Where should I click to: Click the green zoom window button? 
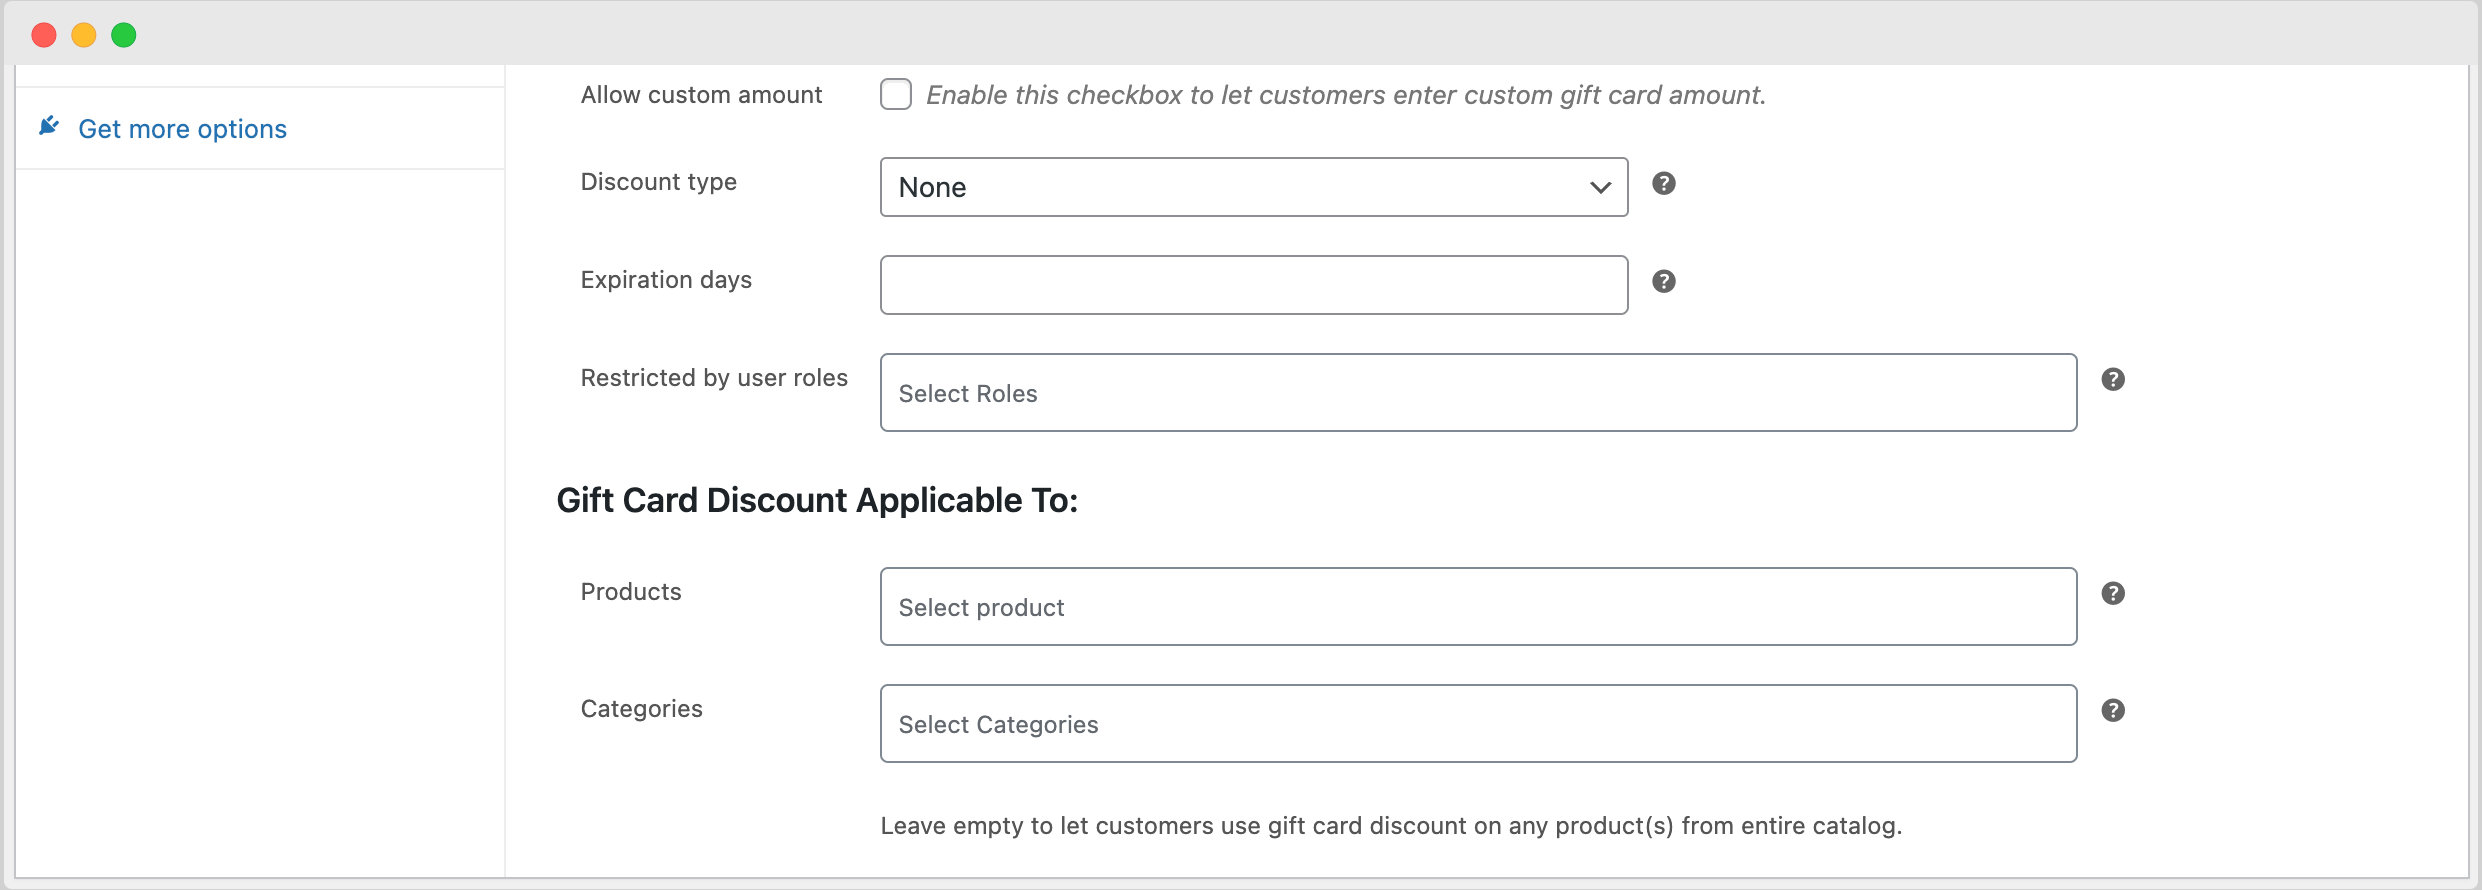(124, 34)
